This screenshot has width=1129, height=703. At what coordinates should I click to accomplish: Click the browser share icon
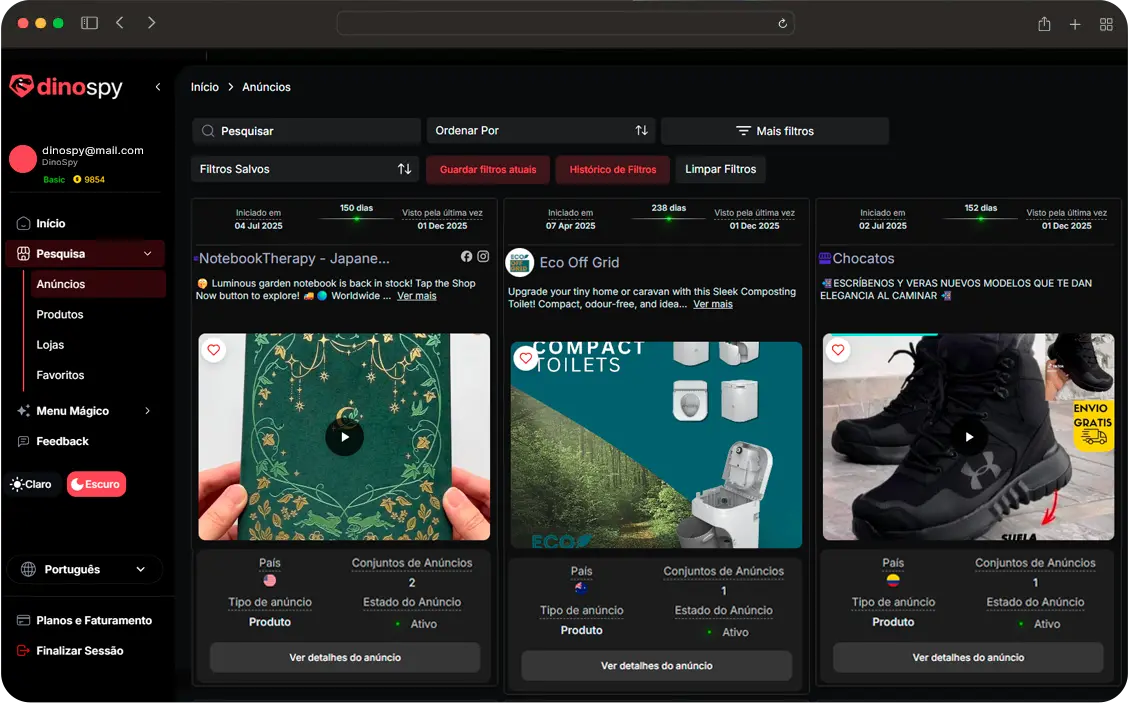(x=1044, y=24)
